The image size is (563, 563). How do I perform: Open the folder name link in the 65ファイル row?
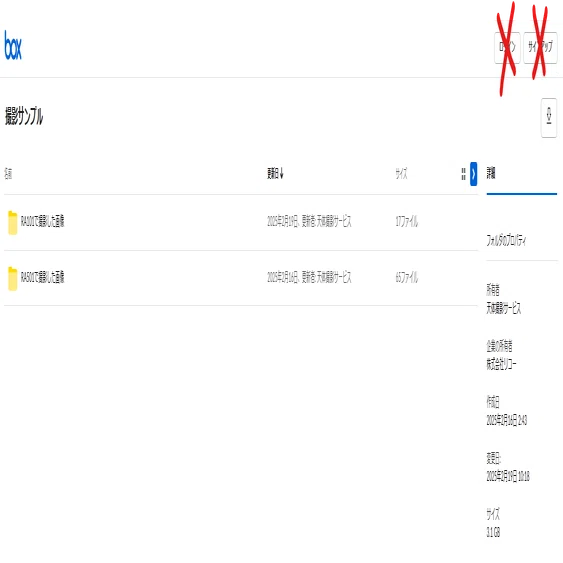42,277
